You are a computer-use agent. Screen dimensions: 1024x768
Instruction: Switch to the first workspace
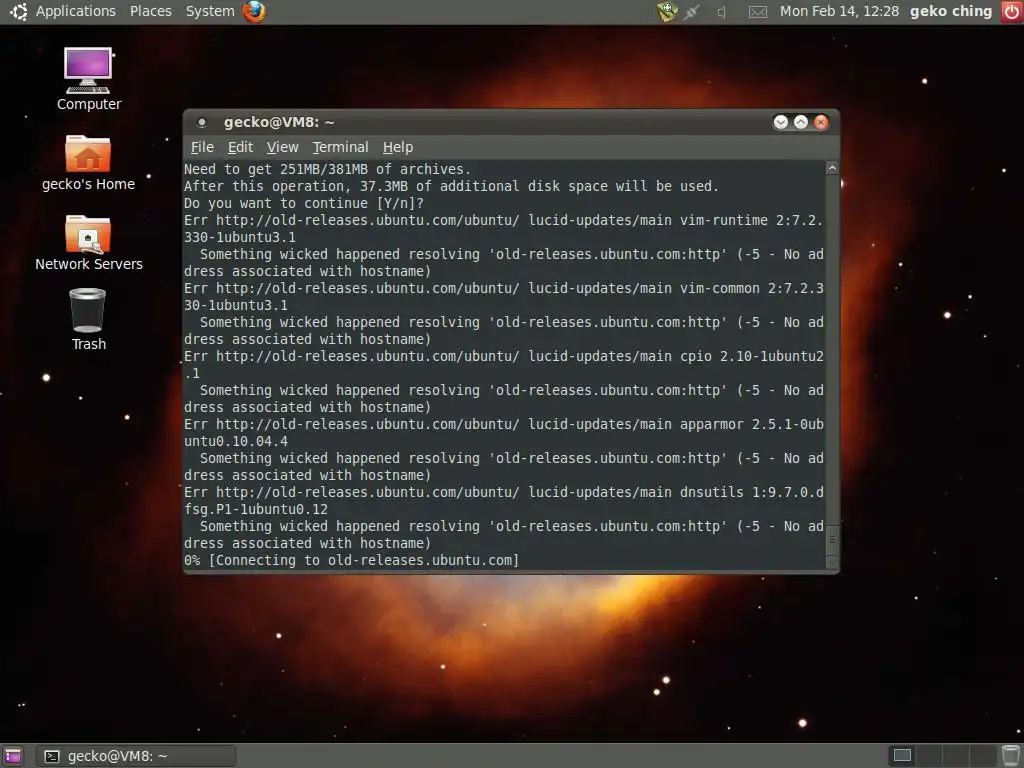pyautogui.click(x=902, y=756)
